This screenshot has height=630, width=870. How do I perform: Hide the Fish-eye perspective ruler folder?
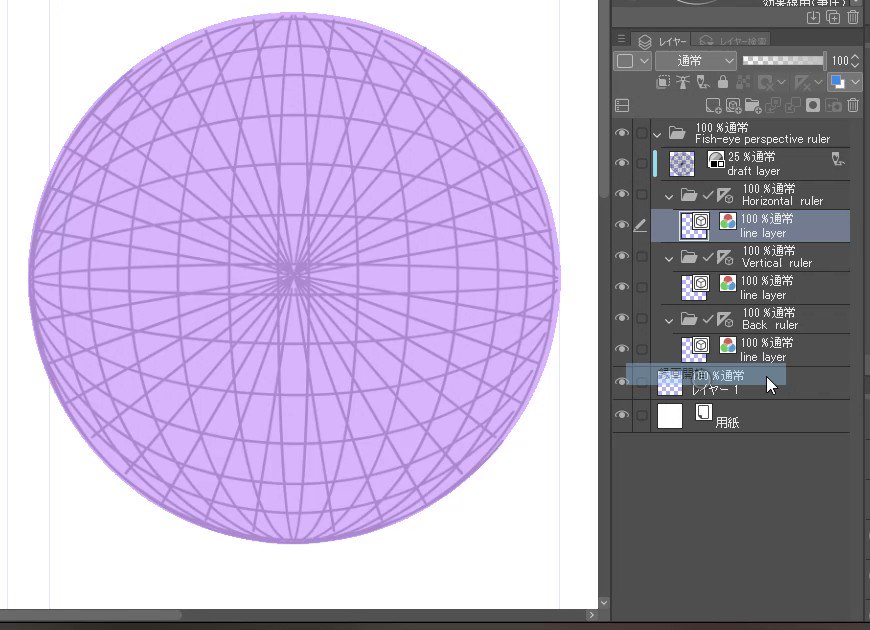622,133
